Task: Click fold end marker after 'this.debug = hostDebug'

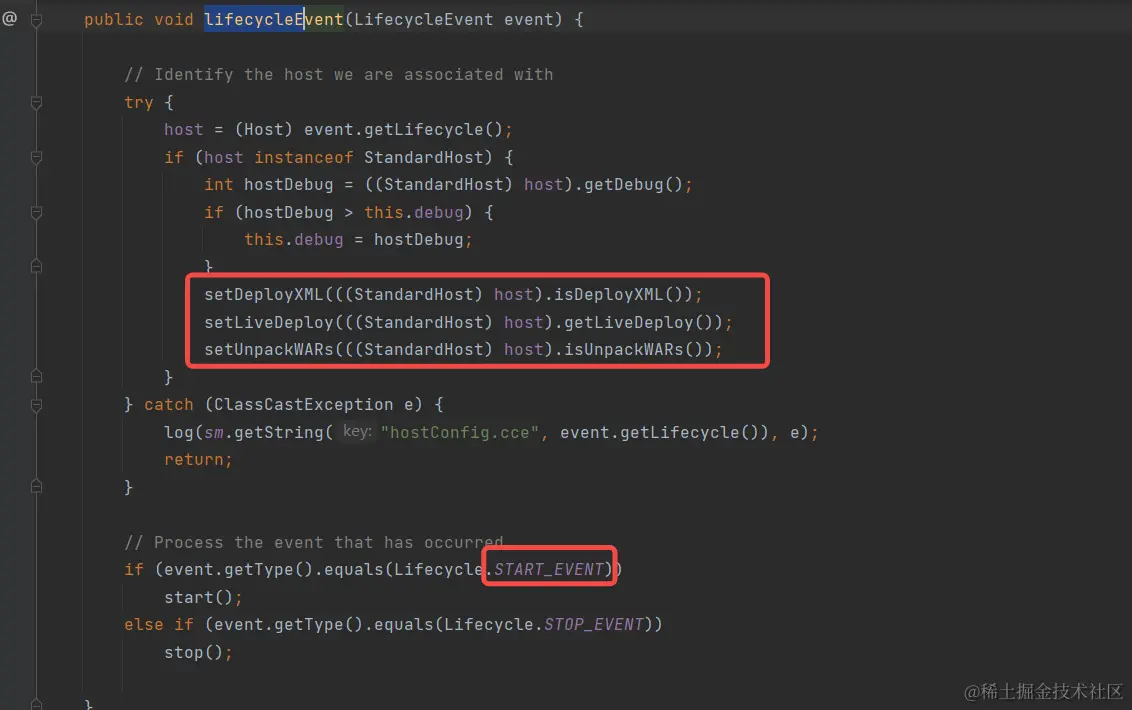Action: (36, 267)
